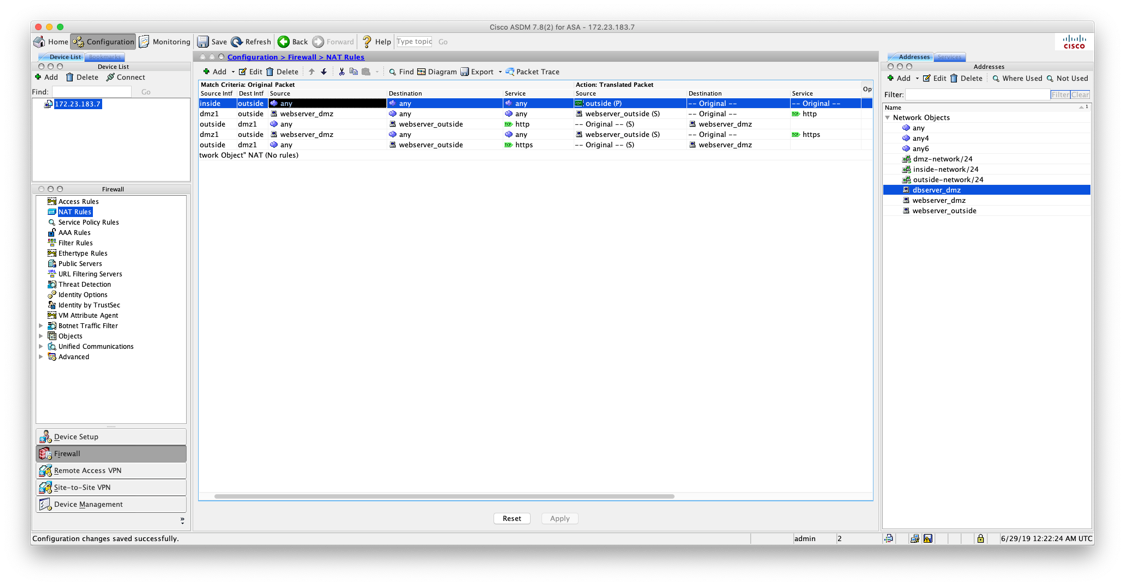Screen dimensions: 1125x585
Task: Click the Reset button
Action: (512, 518)
